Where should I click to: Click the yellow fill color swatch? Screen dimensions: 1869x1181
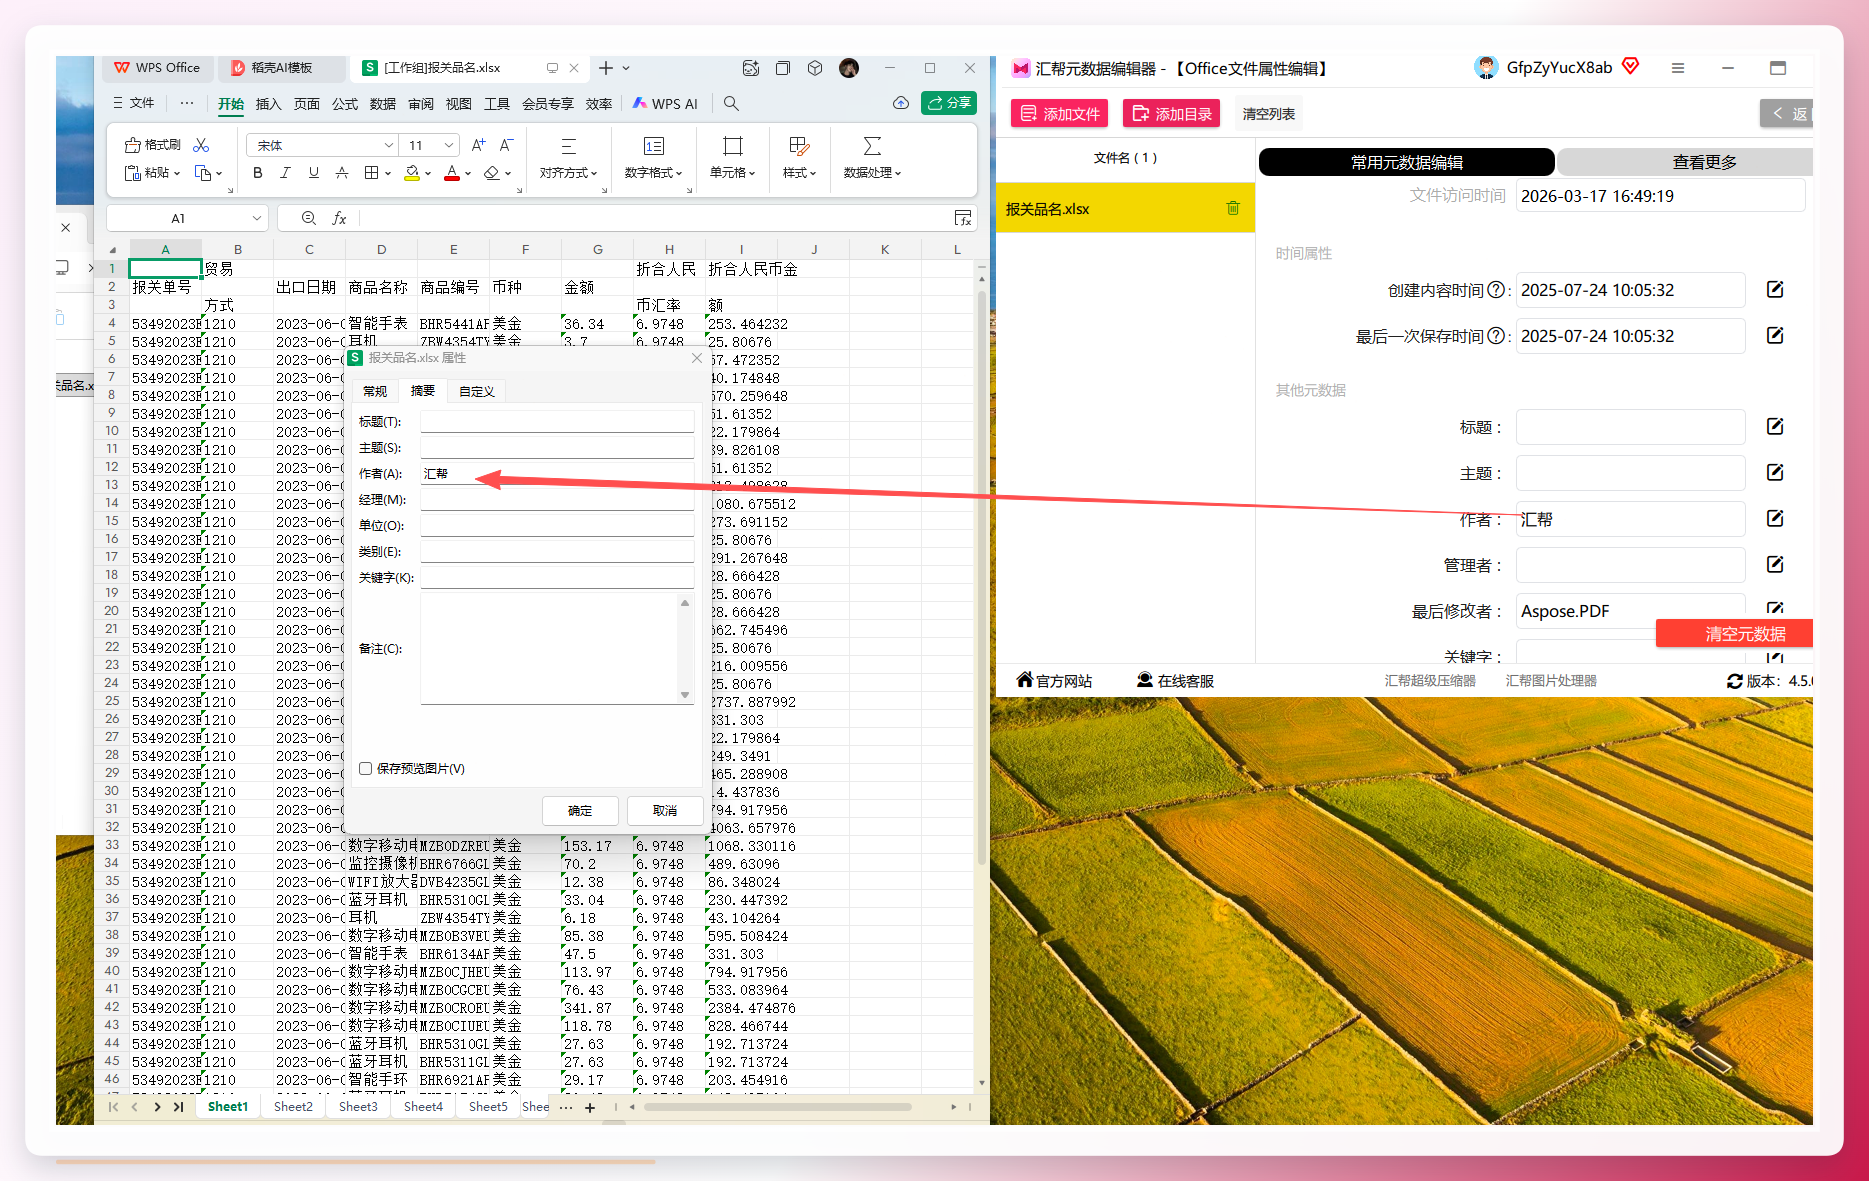tap(412, 173)
